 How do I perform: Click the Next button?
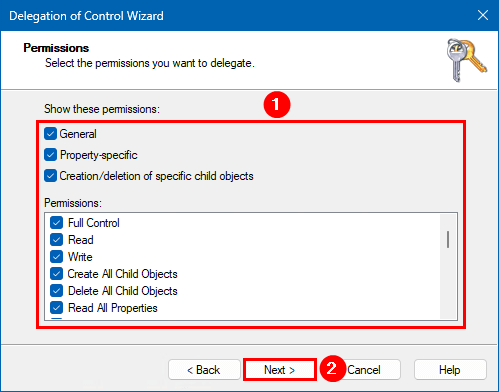[279, 370]
